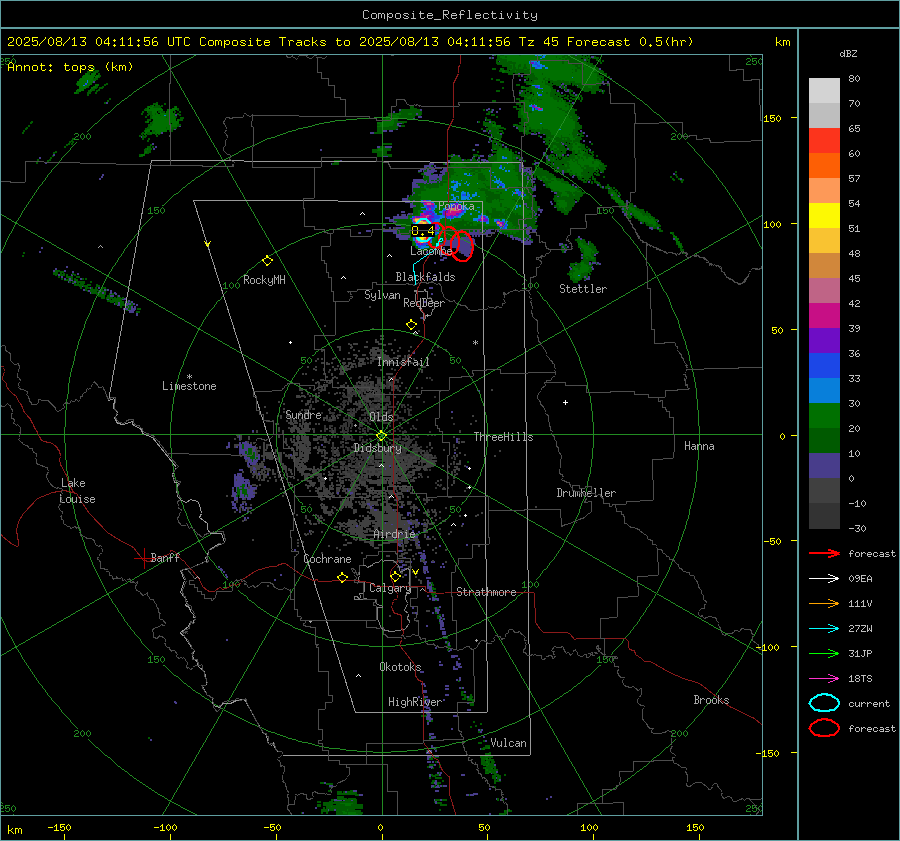Click the red forecast arrow in legend
900x841 pixels.
coord(824,553)
